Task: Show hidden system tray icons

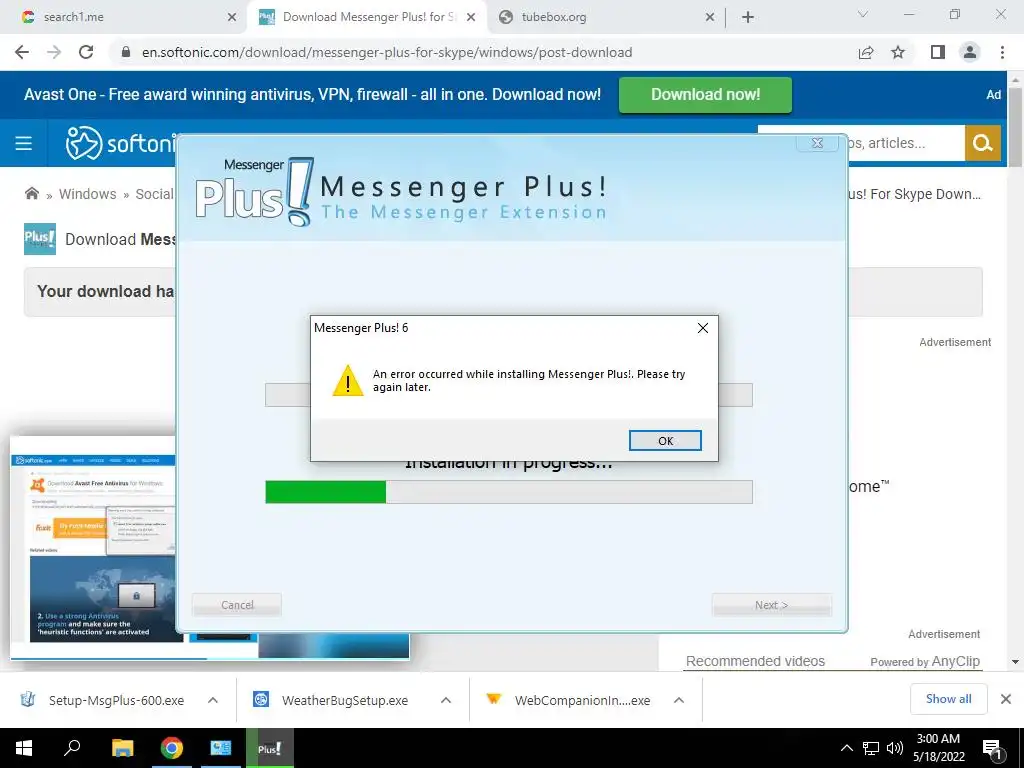Action: pyautogui.click(x=846, y=748)
